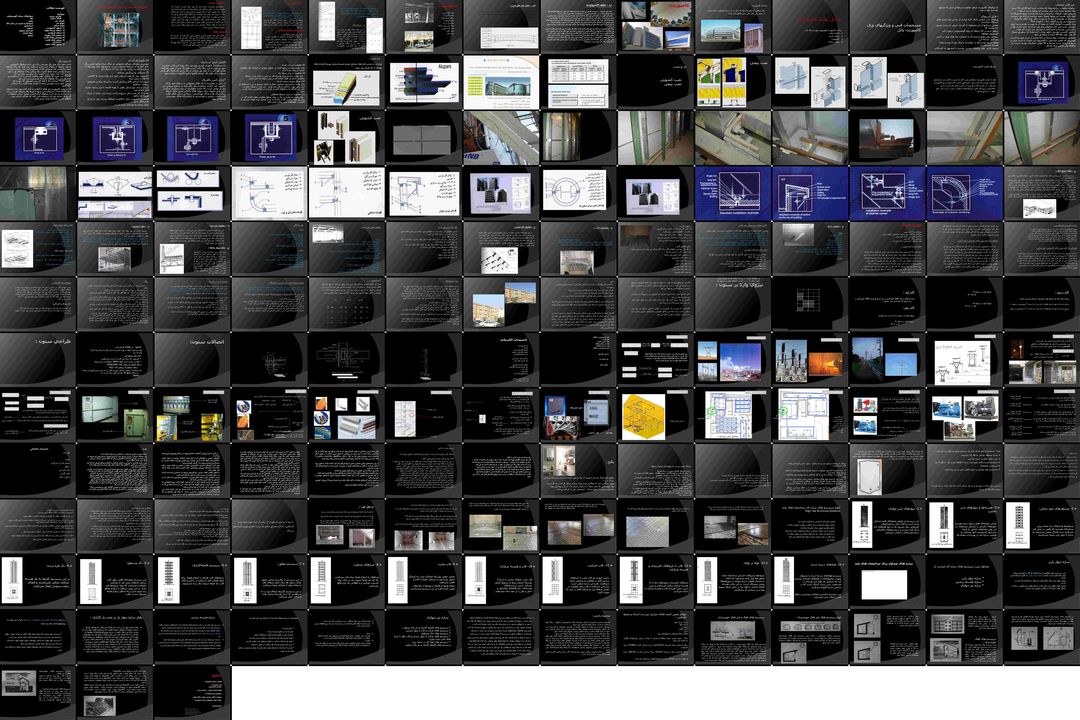Select slide with two yellow panel illustrations
Screen dimensions: 1080x720
coord(732,82)
